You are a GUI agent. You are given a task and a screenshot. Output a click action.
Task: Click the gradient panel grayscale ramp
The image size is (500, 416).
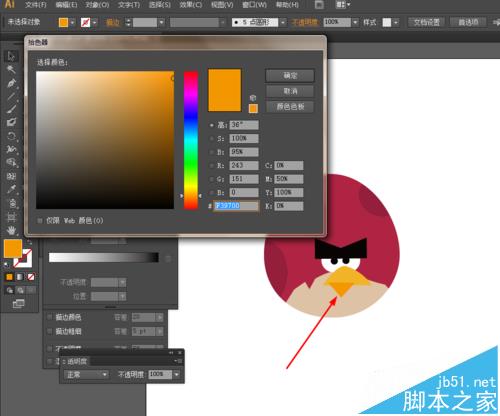coord(104,257)
